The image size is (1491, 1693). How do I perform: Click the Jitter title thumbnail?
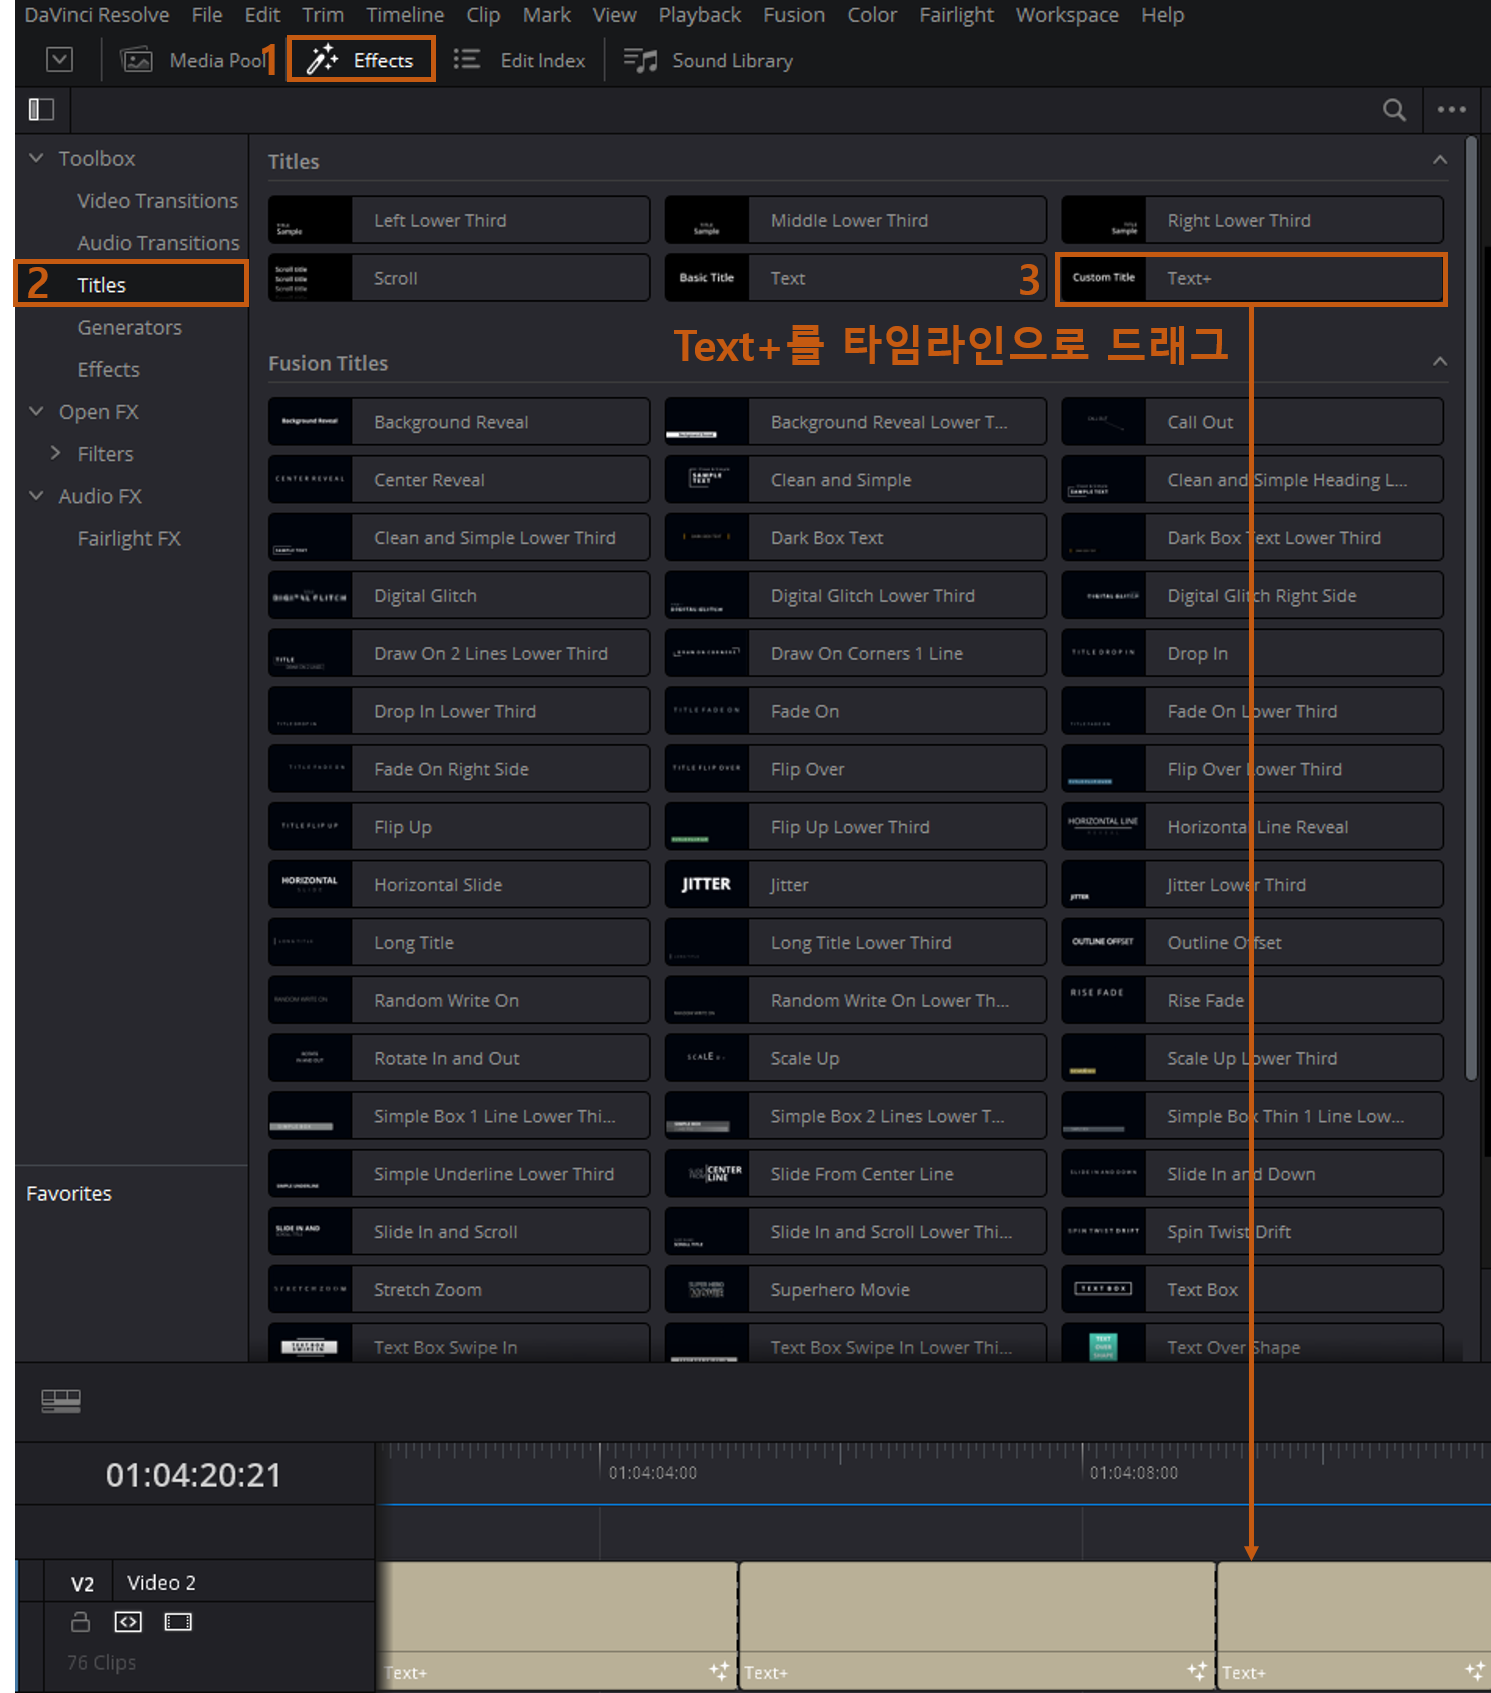coord(707,884)
